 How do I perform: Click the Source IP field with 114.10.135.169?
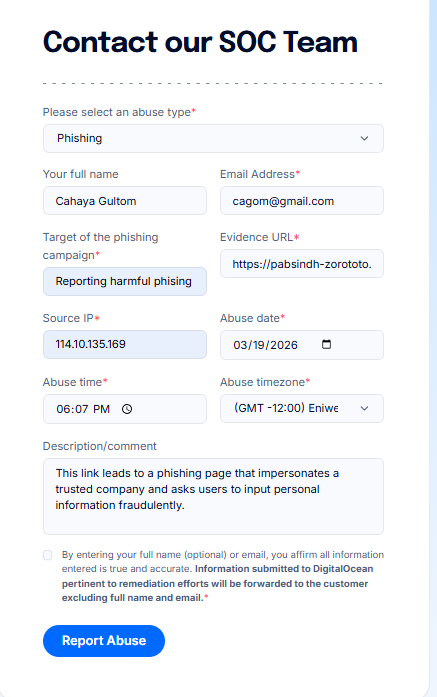click(125, 344)
